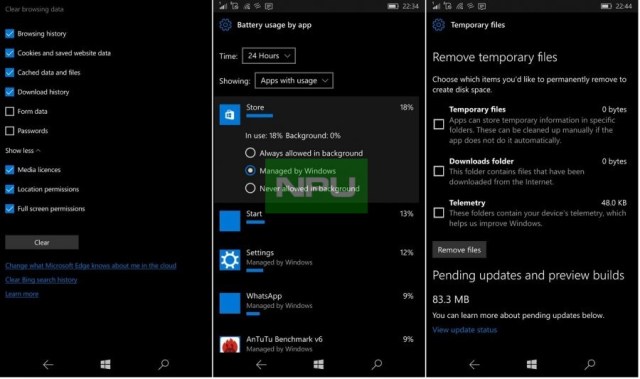This screenshot has height=379, width=640.
Task: Click battery status icon on Battery usage screen
Action: [393, 6]
